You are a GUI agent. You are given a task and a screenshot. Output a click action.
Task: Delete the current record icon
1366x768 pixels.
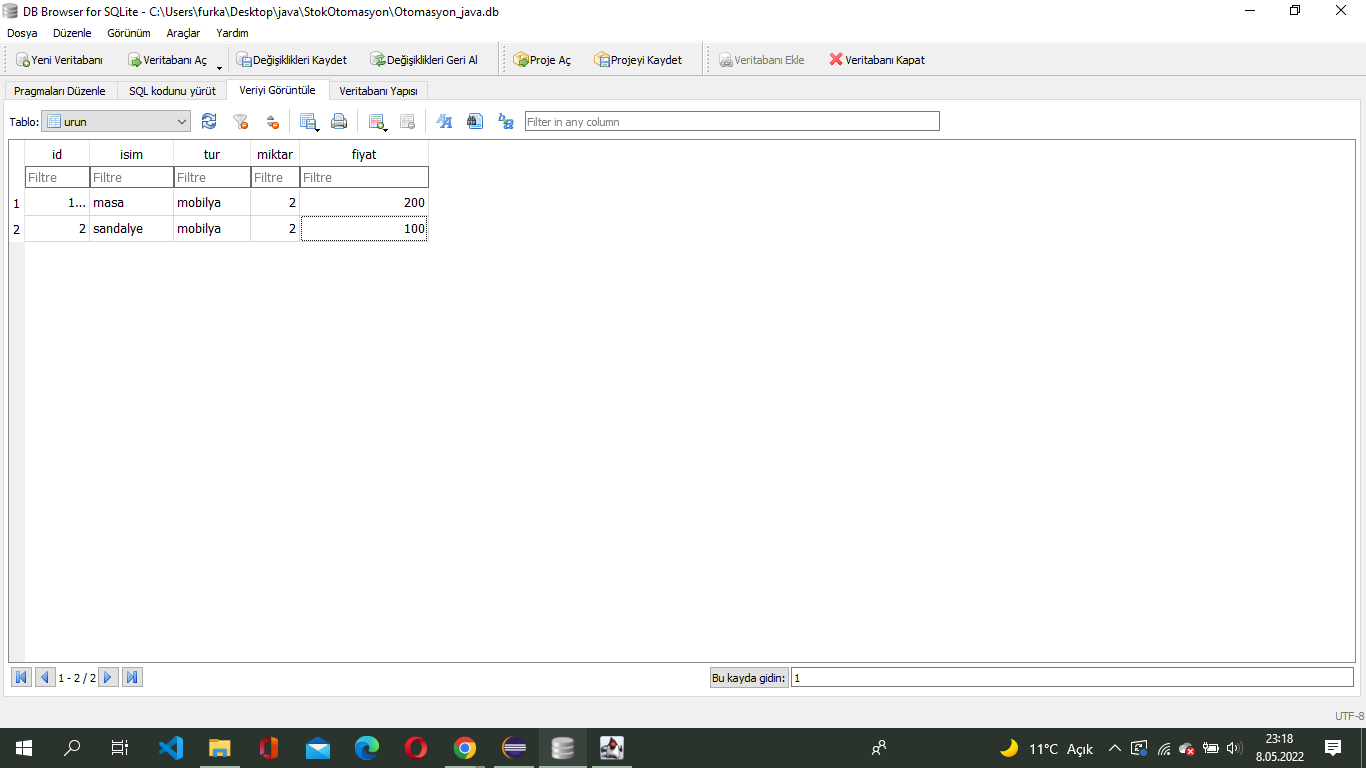pyautogui.click(x=407, y=121)
